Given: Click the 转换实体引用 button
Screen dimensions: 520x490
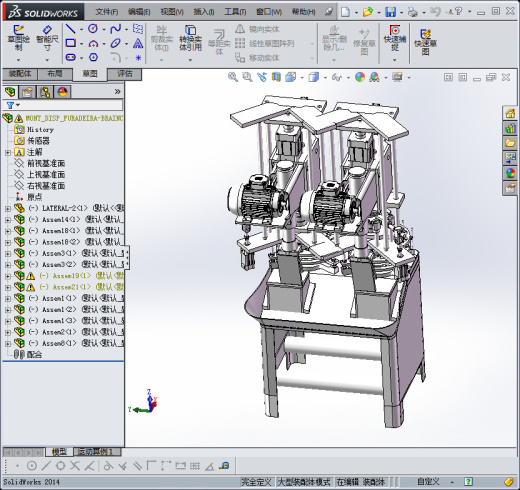Looking at the screenshot, I should tap(190, 39).
